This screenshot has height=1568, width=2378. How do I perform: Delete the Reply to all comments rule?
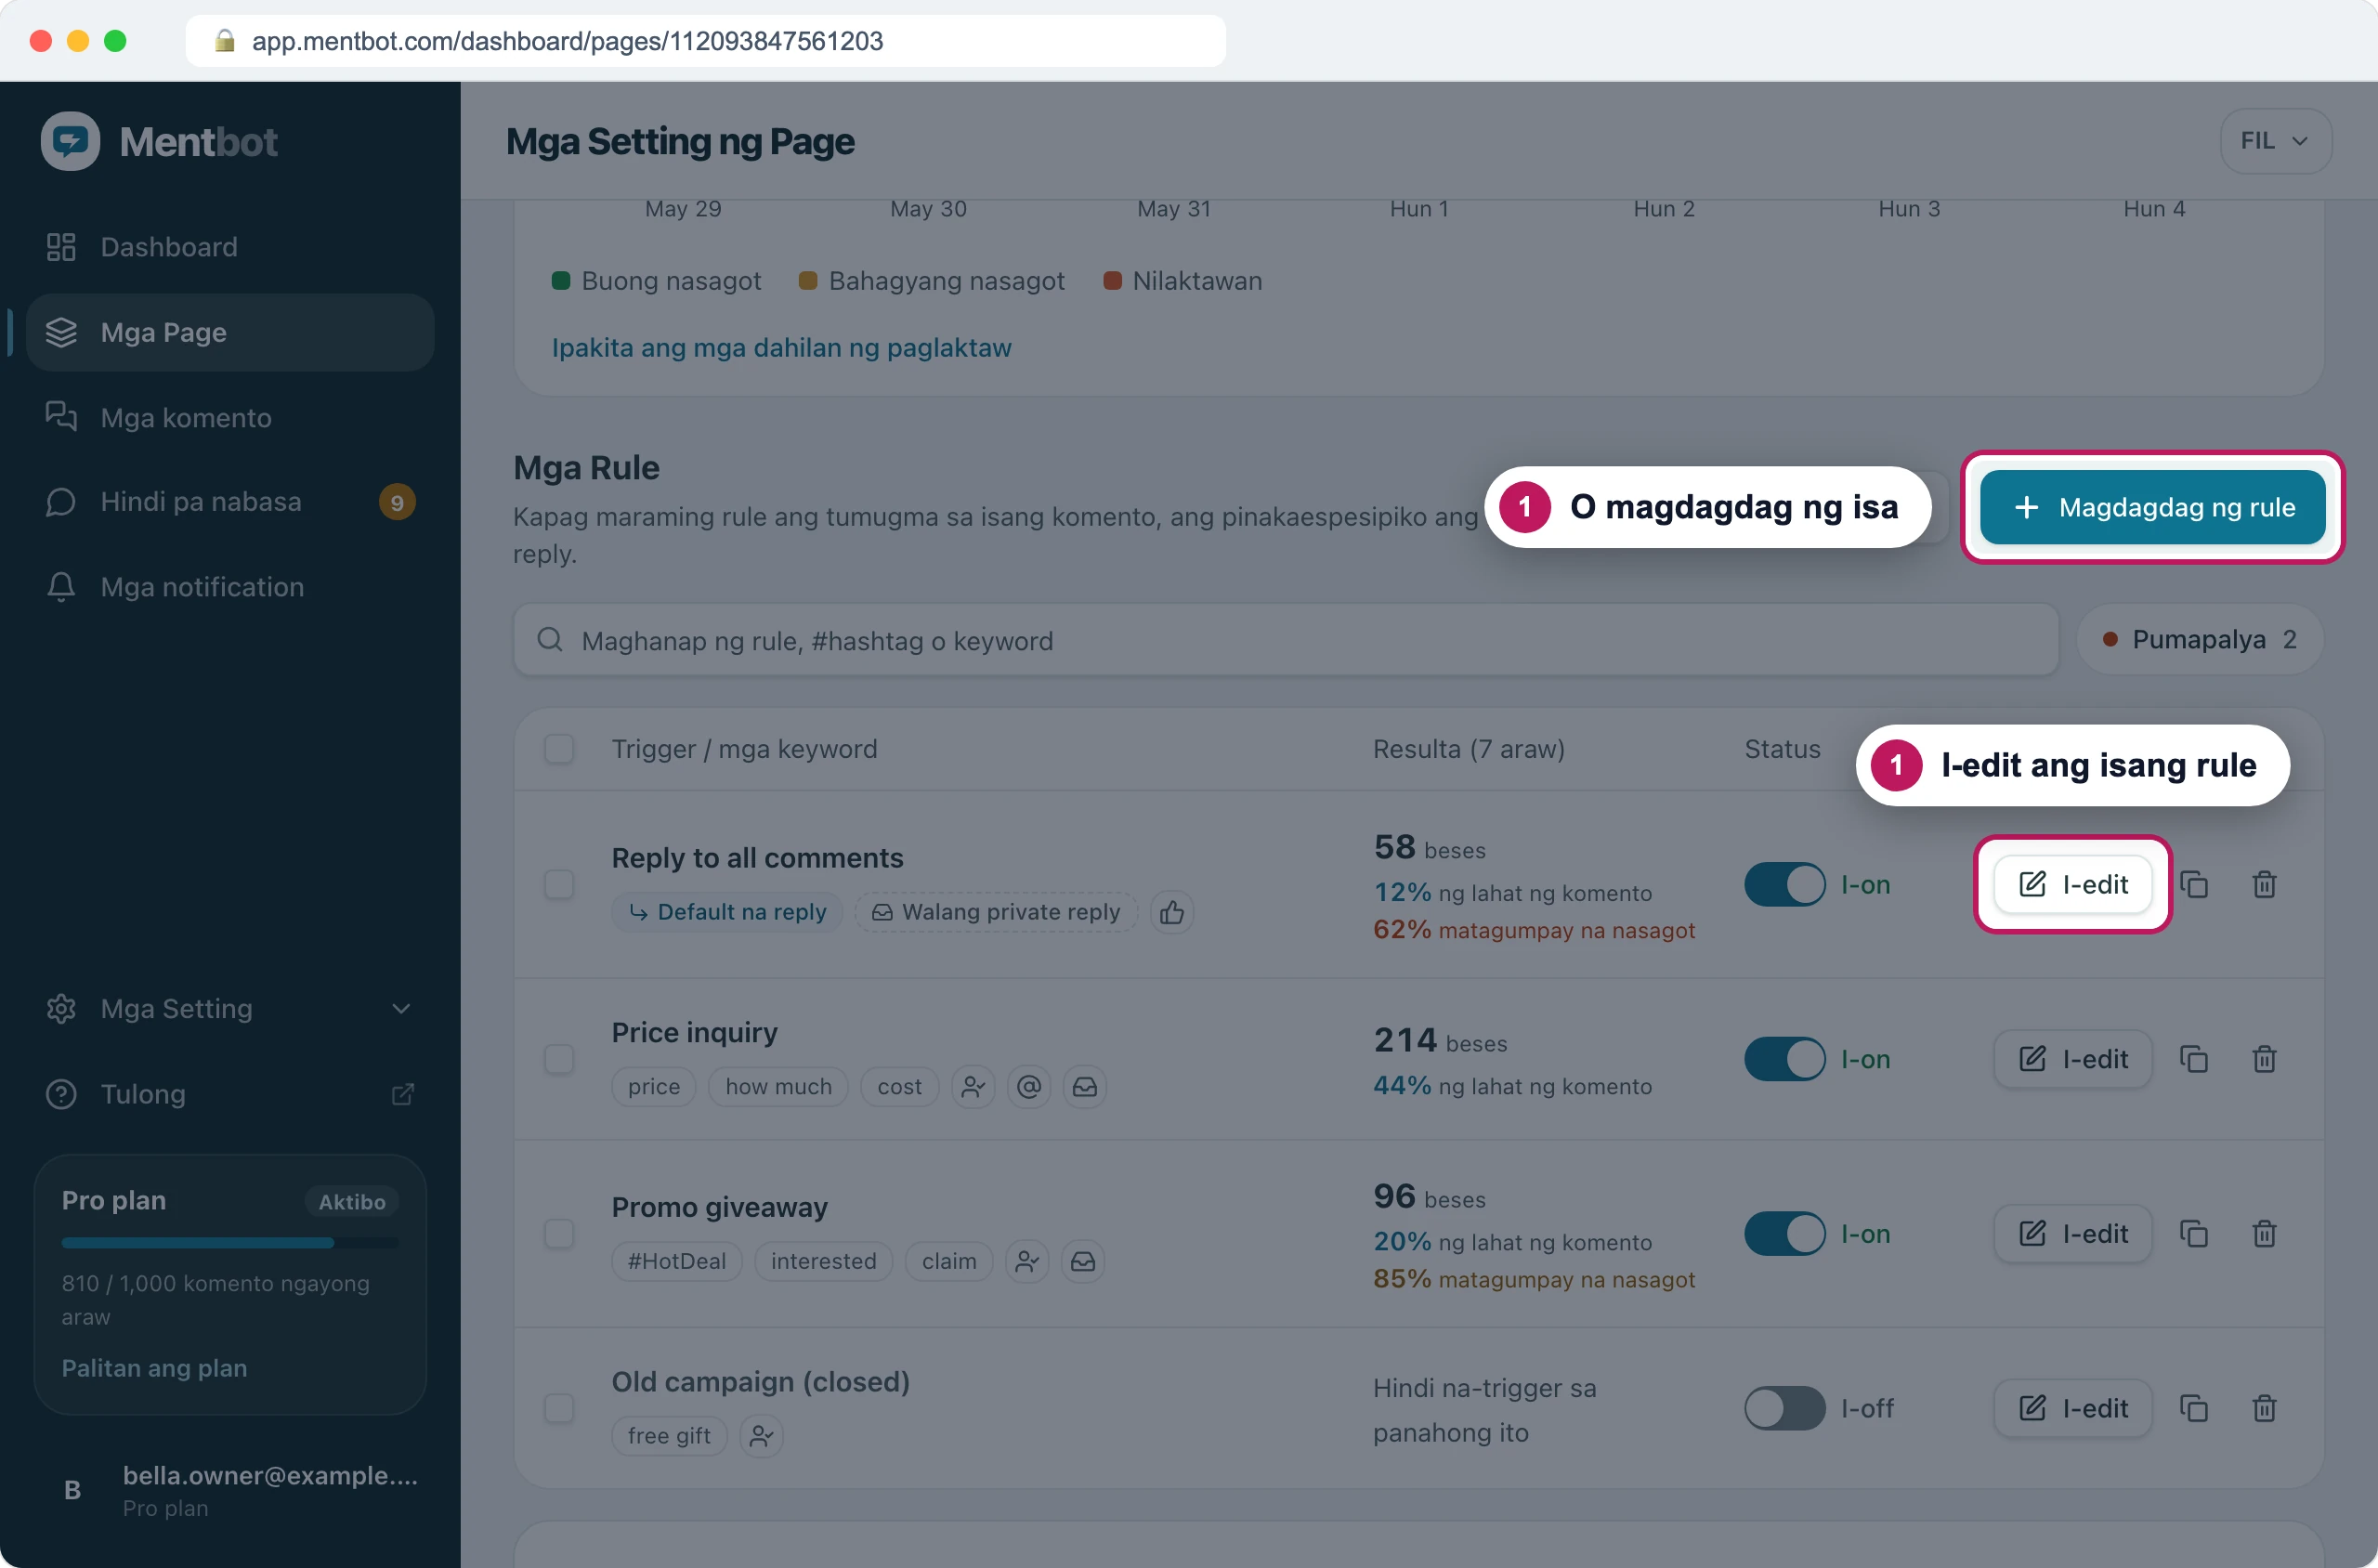2265,885
